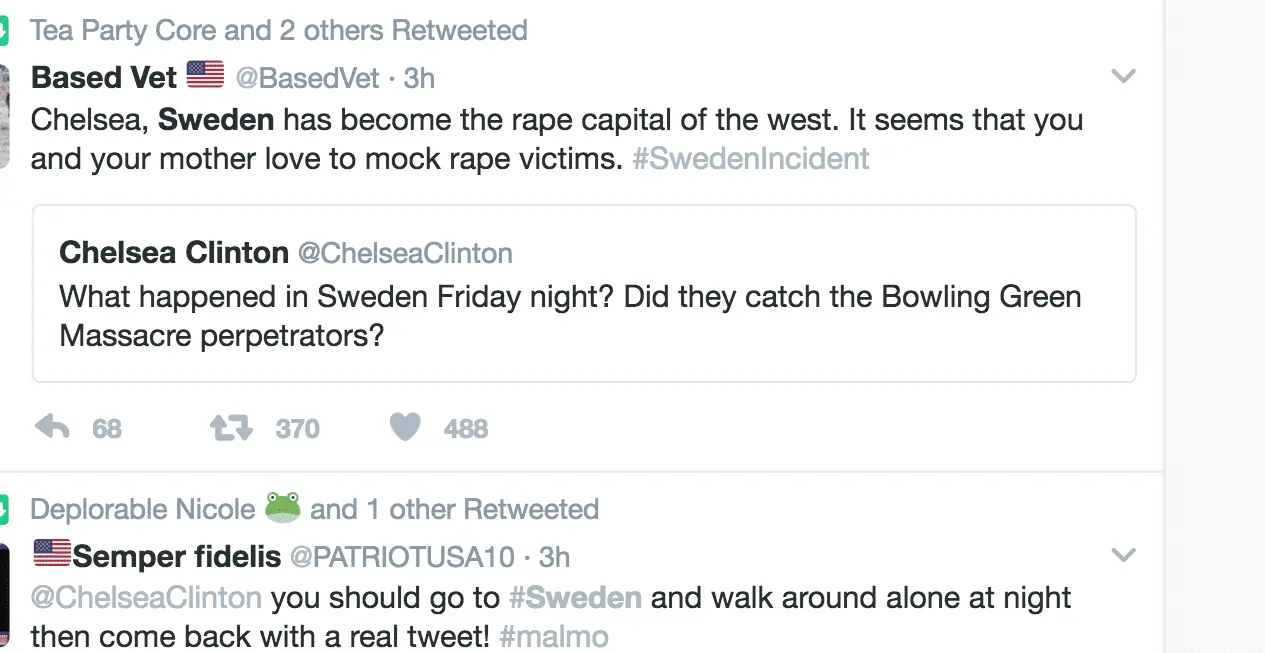Screen dimensions: 1265x653
Task: Open Based Vet tweet options chevron
Action: coord(1124,76)
